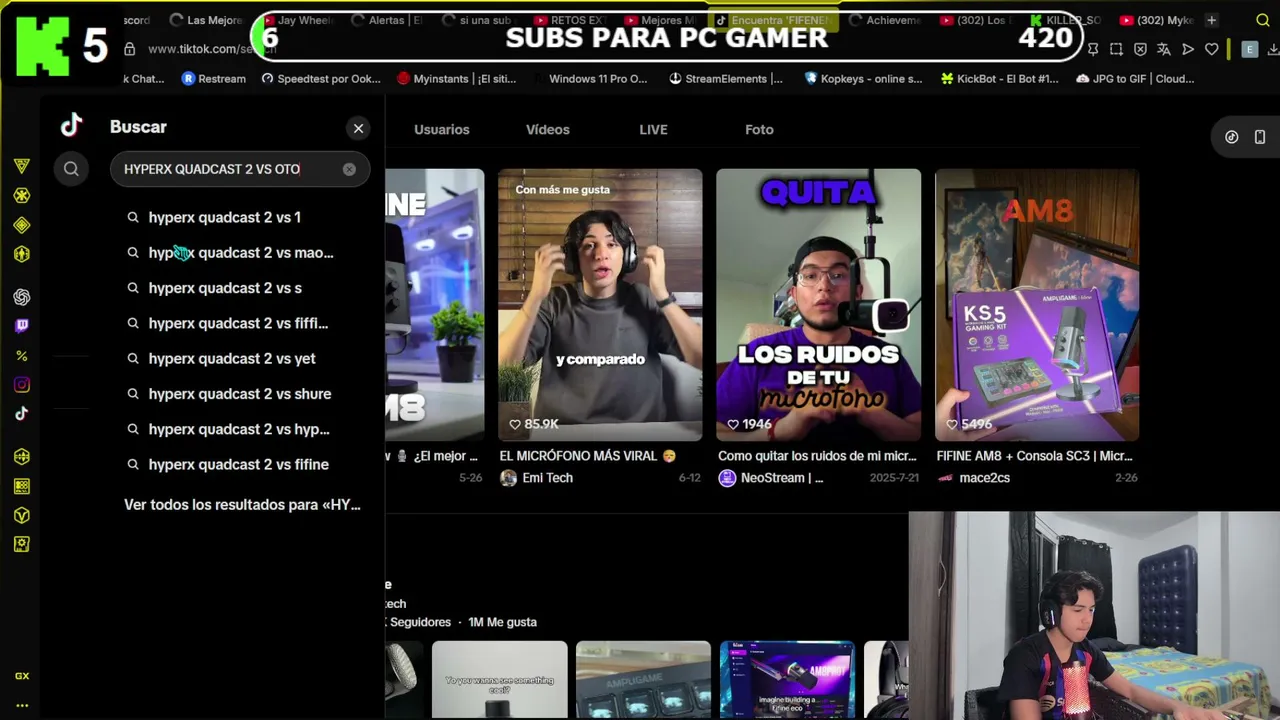Open the "Do you wanna see something cool?" thumbnail
Screen dimensions: 1280x720
coord(499,680)
